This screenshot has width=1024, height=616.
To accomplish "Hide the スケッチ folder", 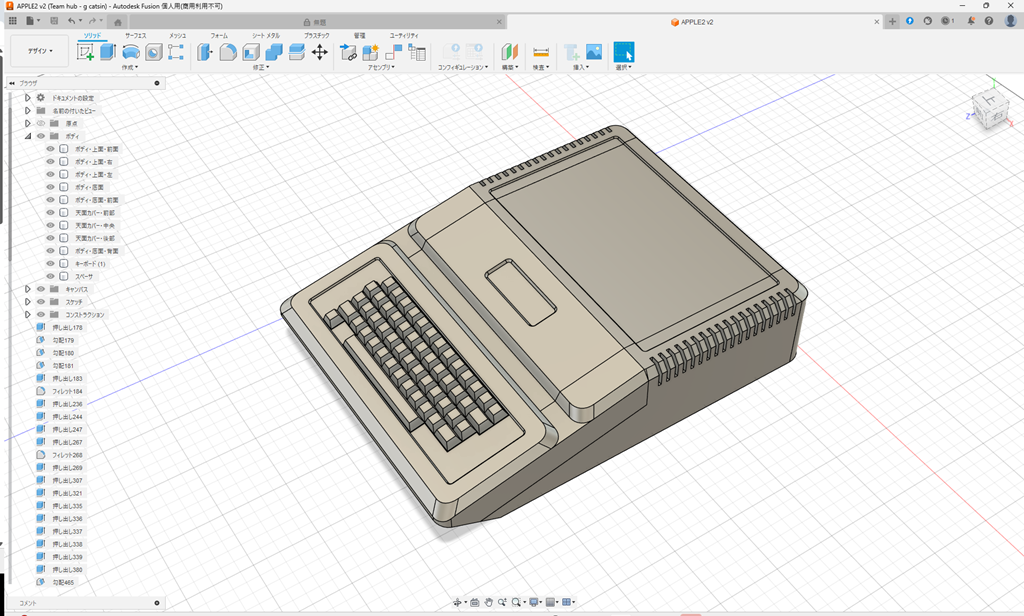I will [39, 300].
